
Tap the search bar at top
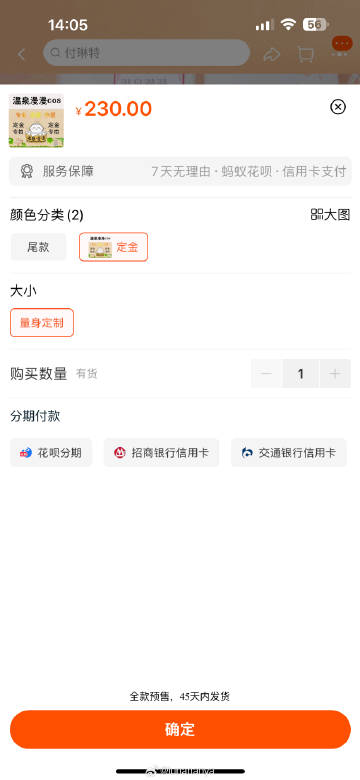pos(146,53)
